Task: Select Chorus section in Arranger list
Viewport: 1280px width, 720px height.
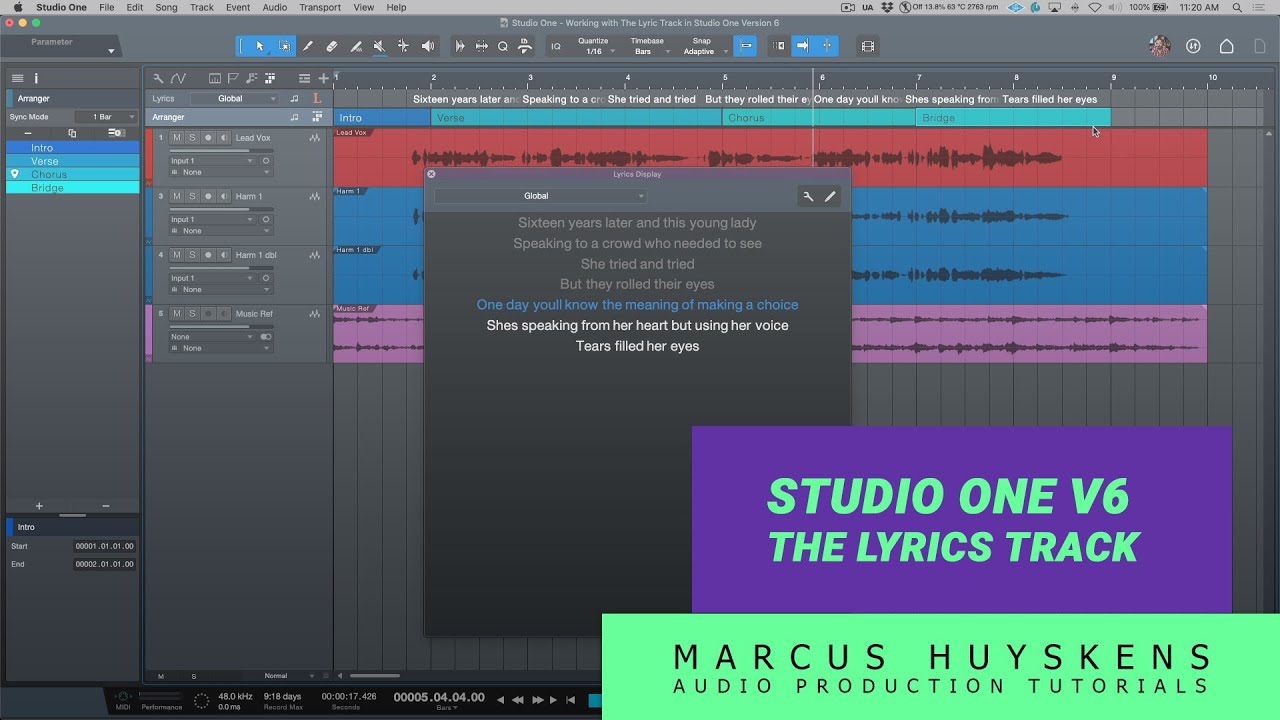Action: (73, 174)
